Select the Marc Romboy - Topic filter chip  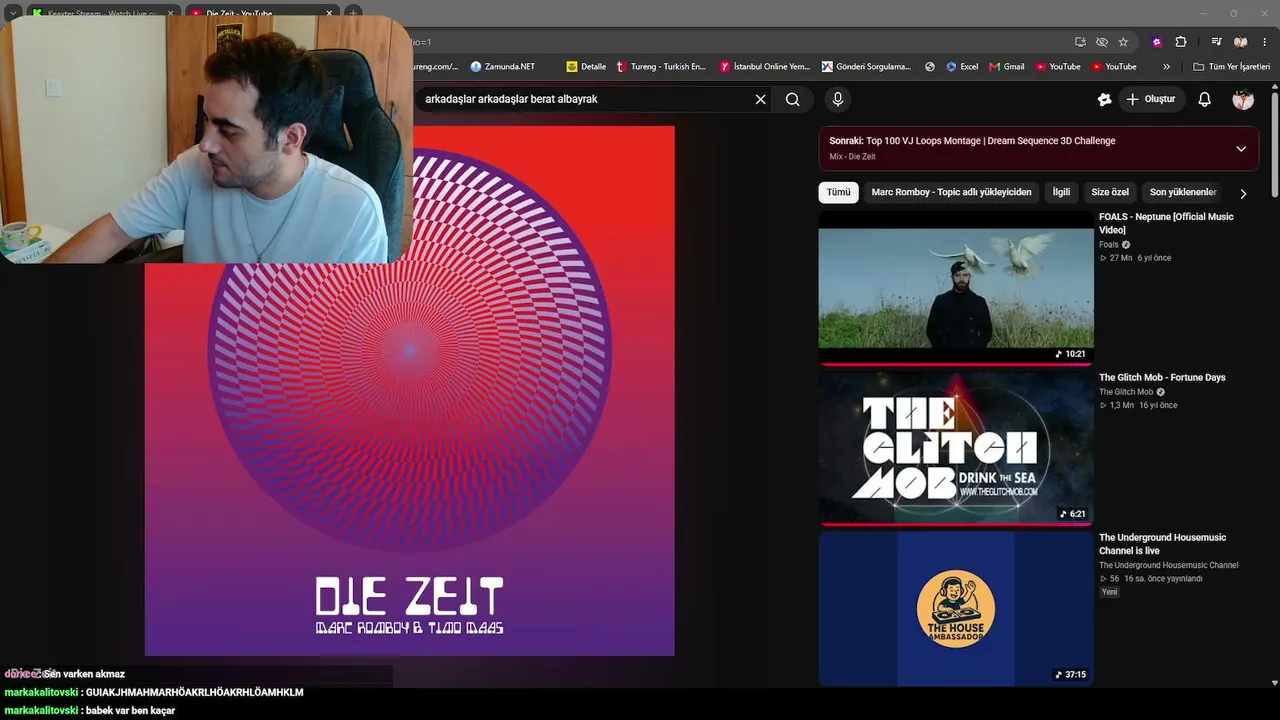pos(951,192)
